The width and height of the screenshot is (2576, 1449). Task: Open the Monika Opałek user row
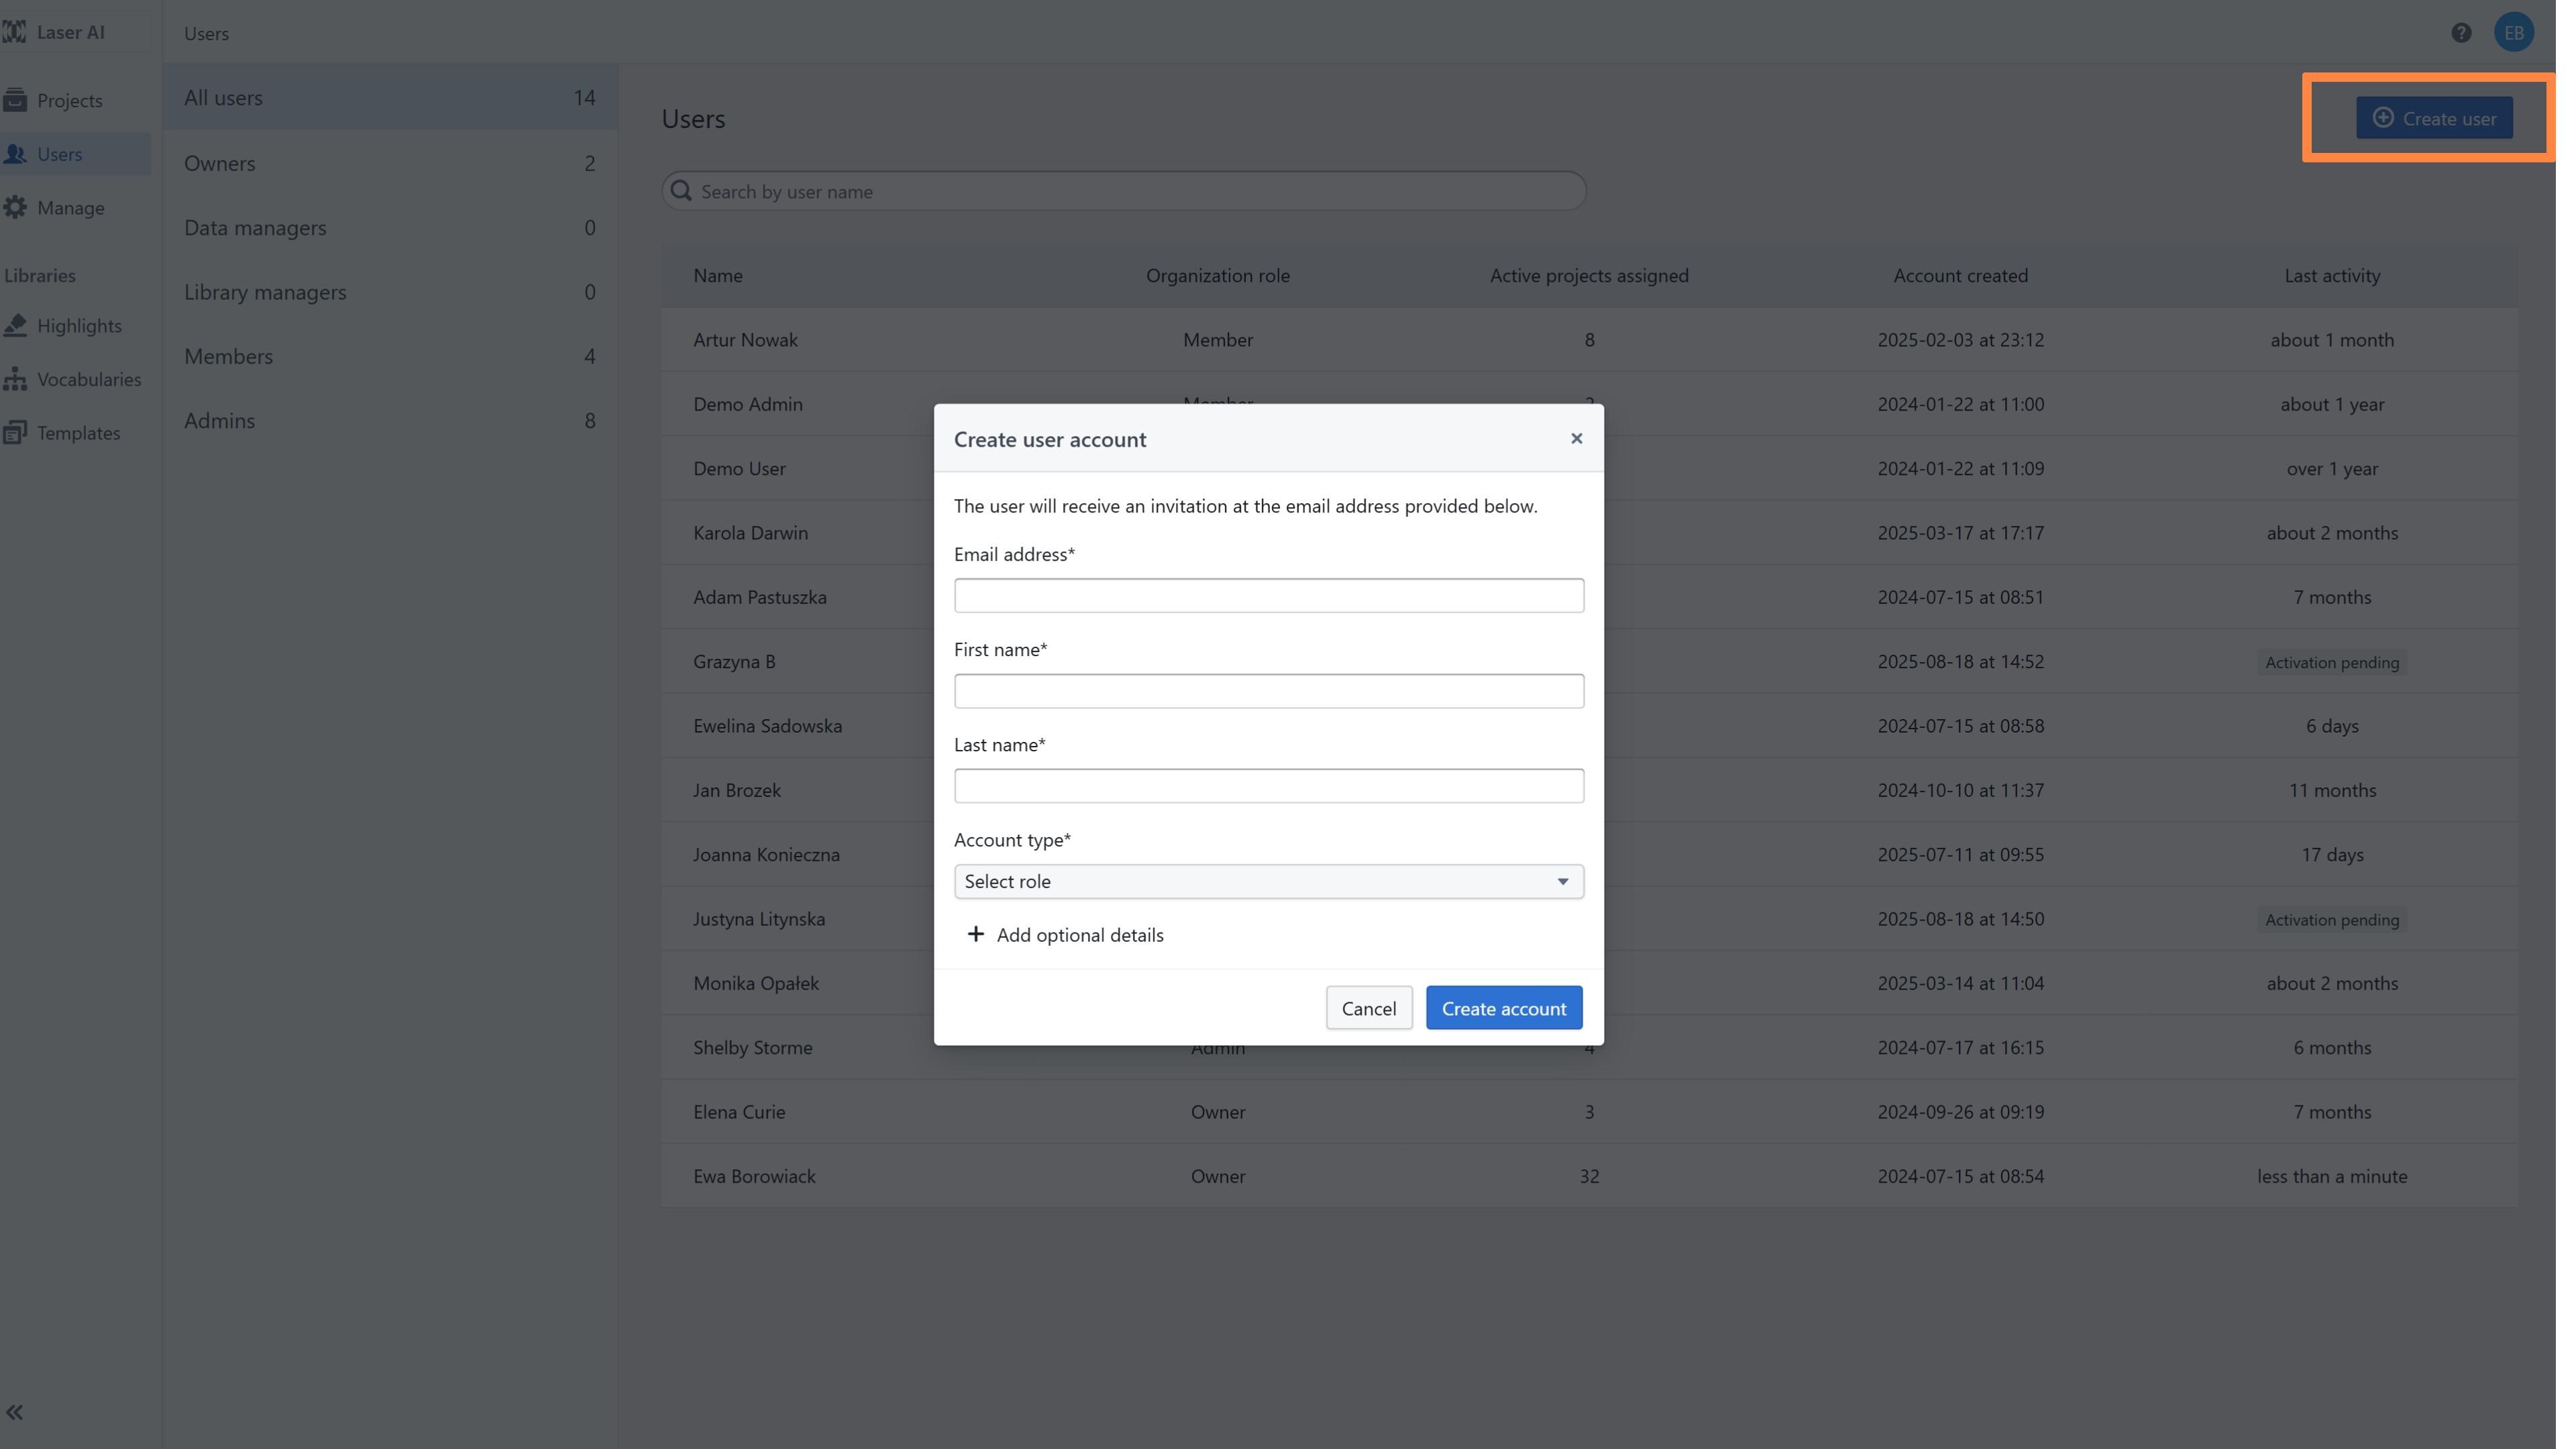(1589, 983)
